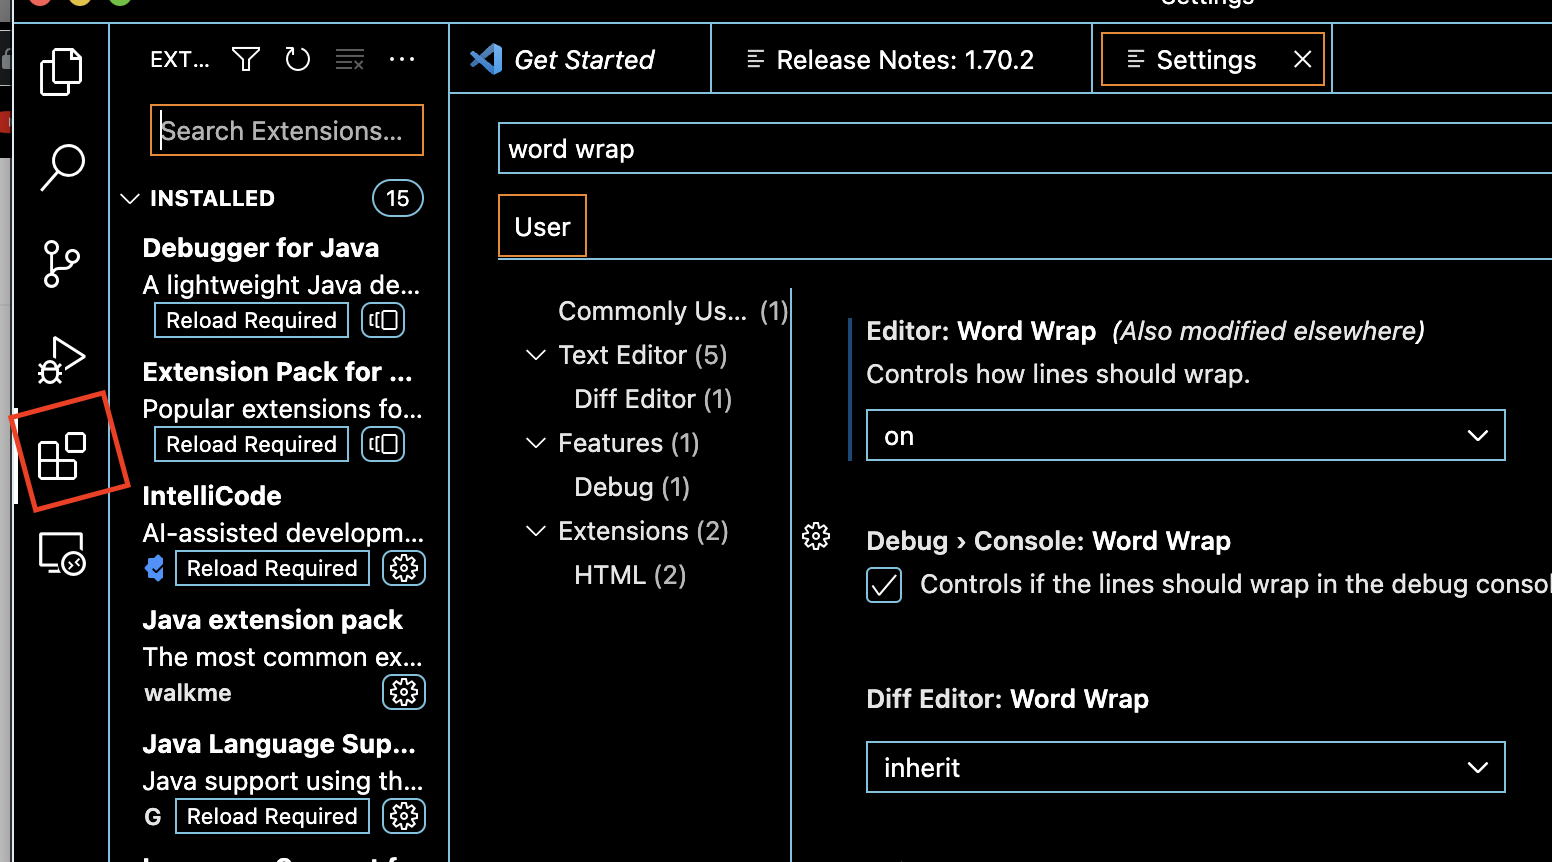
Task: Click Extension Pack remote-install icon
Action: pyautogui.click(x=383, y=444)
